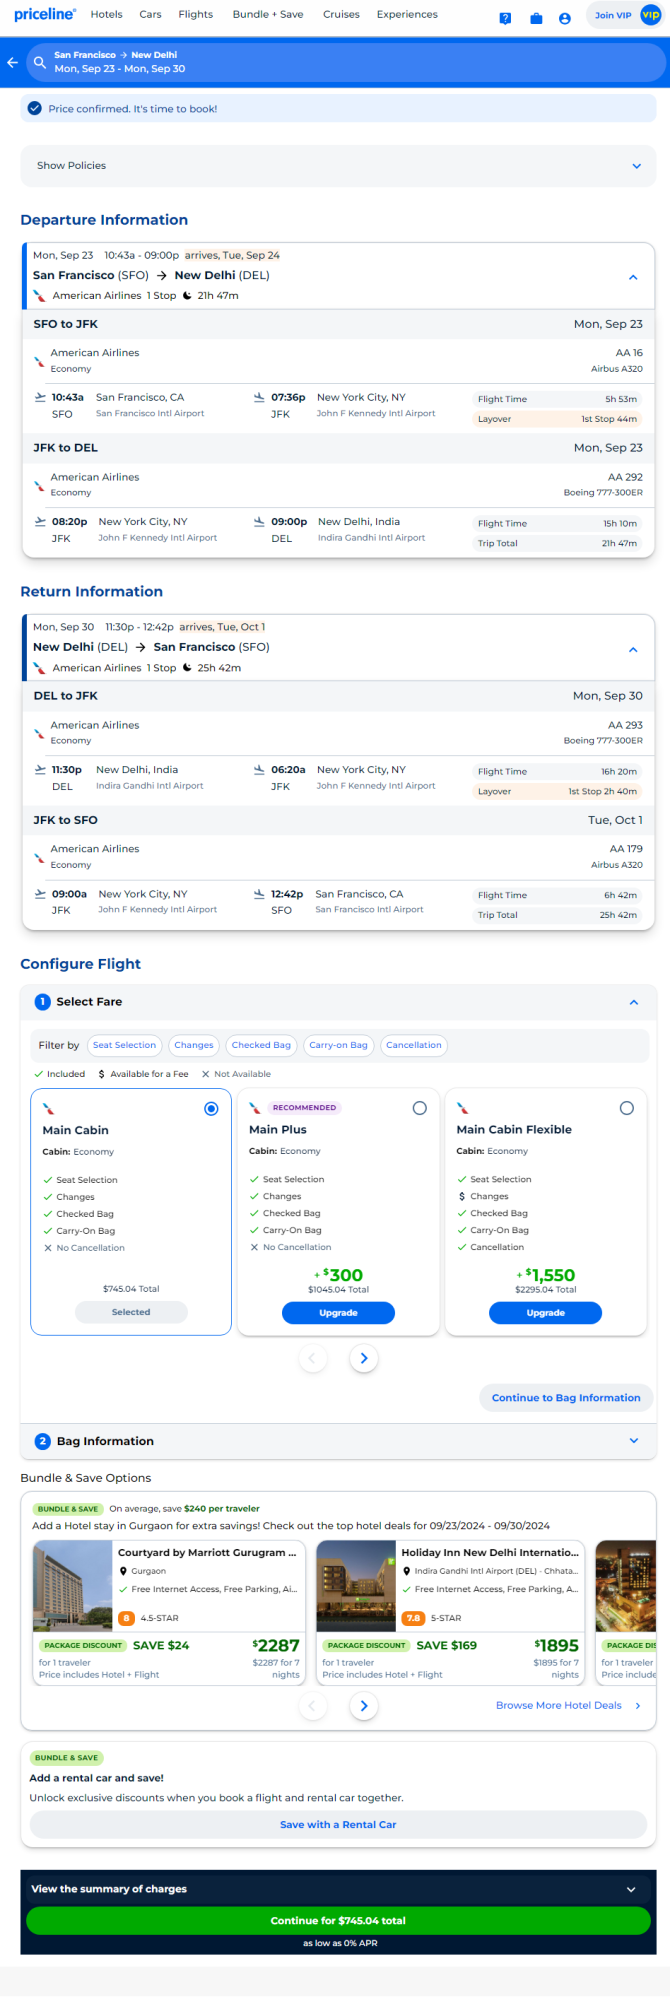670x1997 pixels.
Task: Click the search magnifier icon
Action: 40,62
